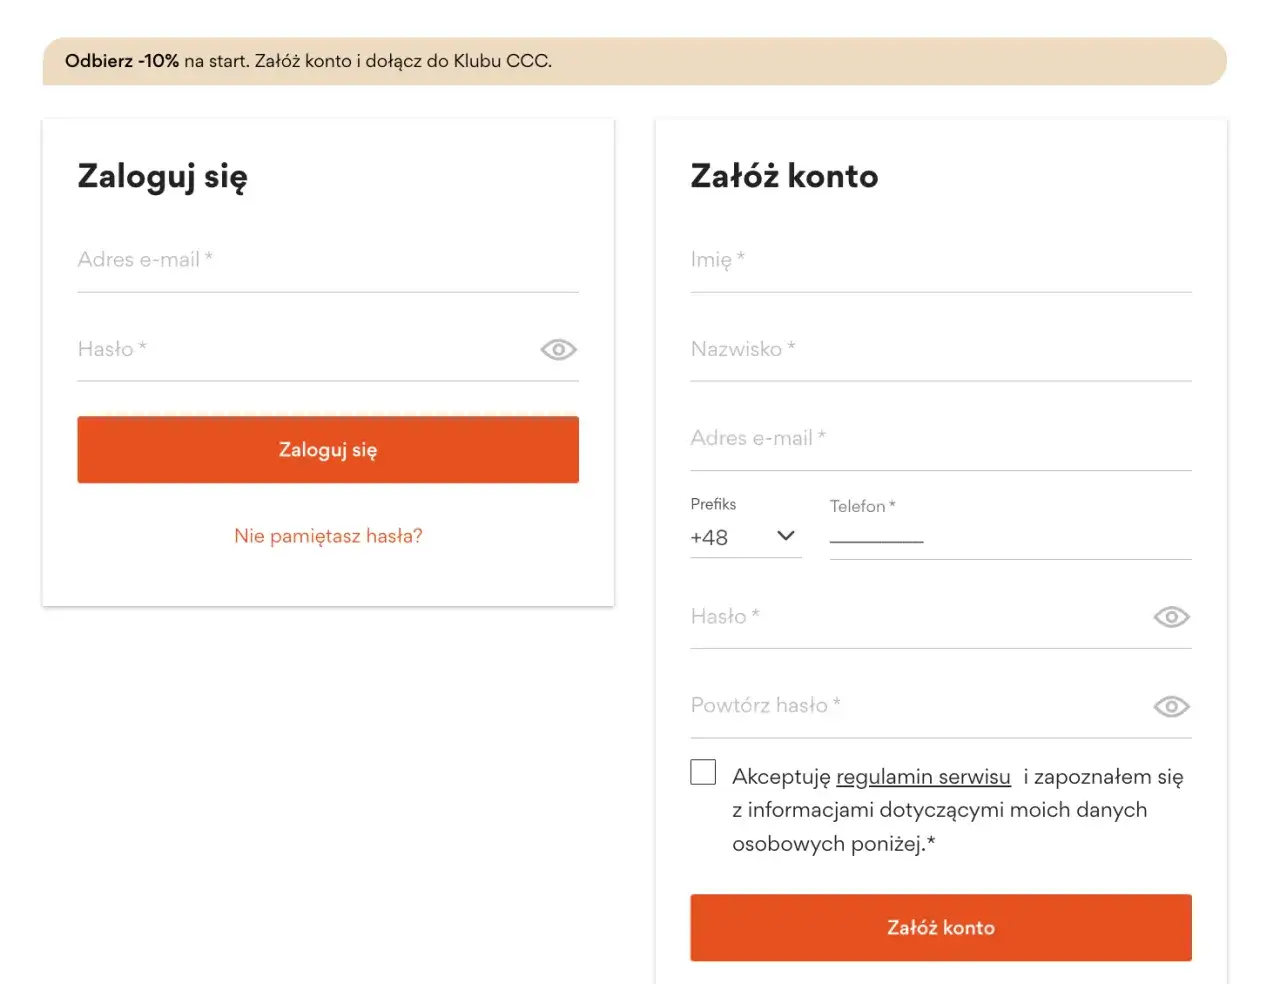Reveal the Powtórz hasło field password
The image size is (1280, 984).
(1170, 706)
